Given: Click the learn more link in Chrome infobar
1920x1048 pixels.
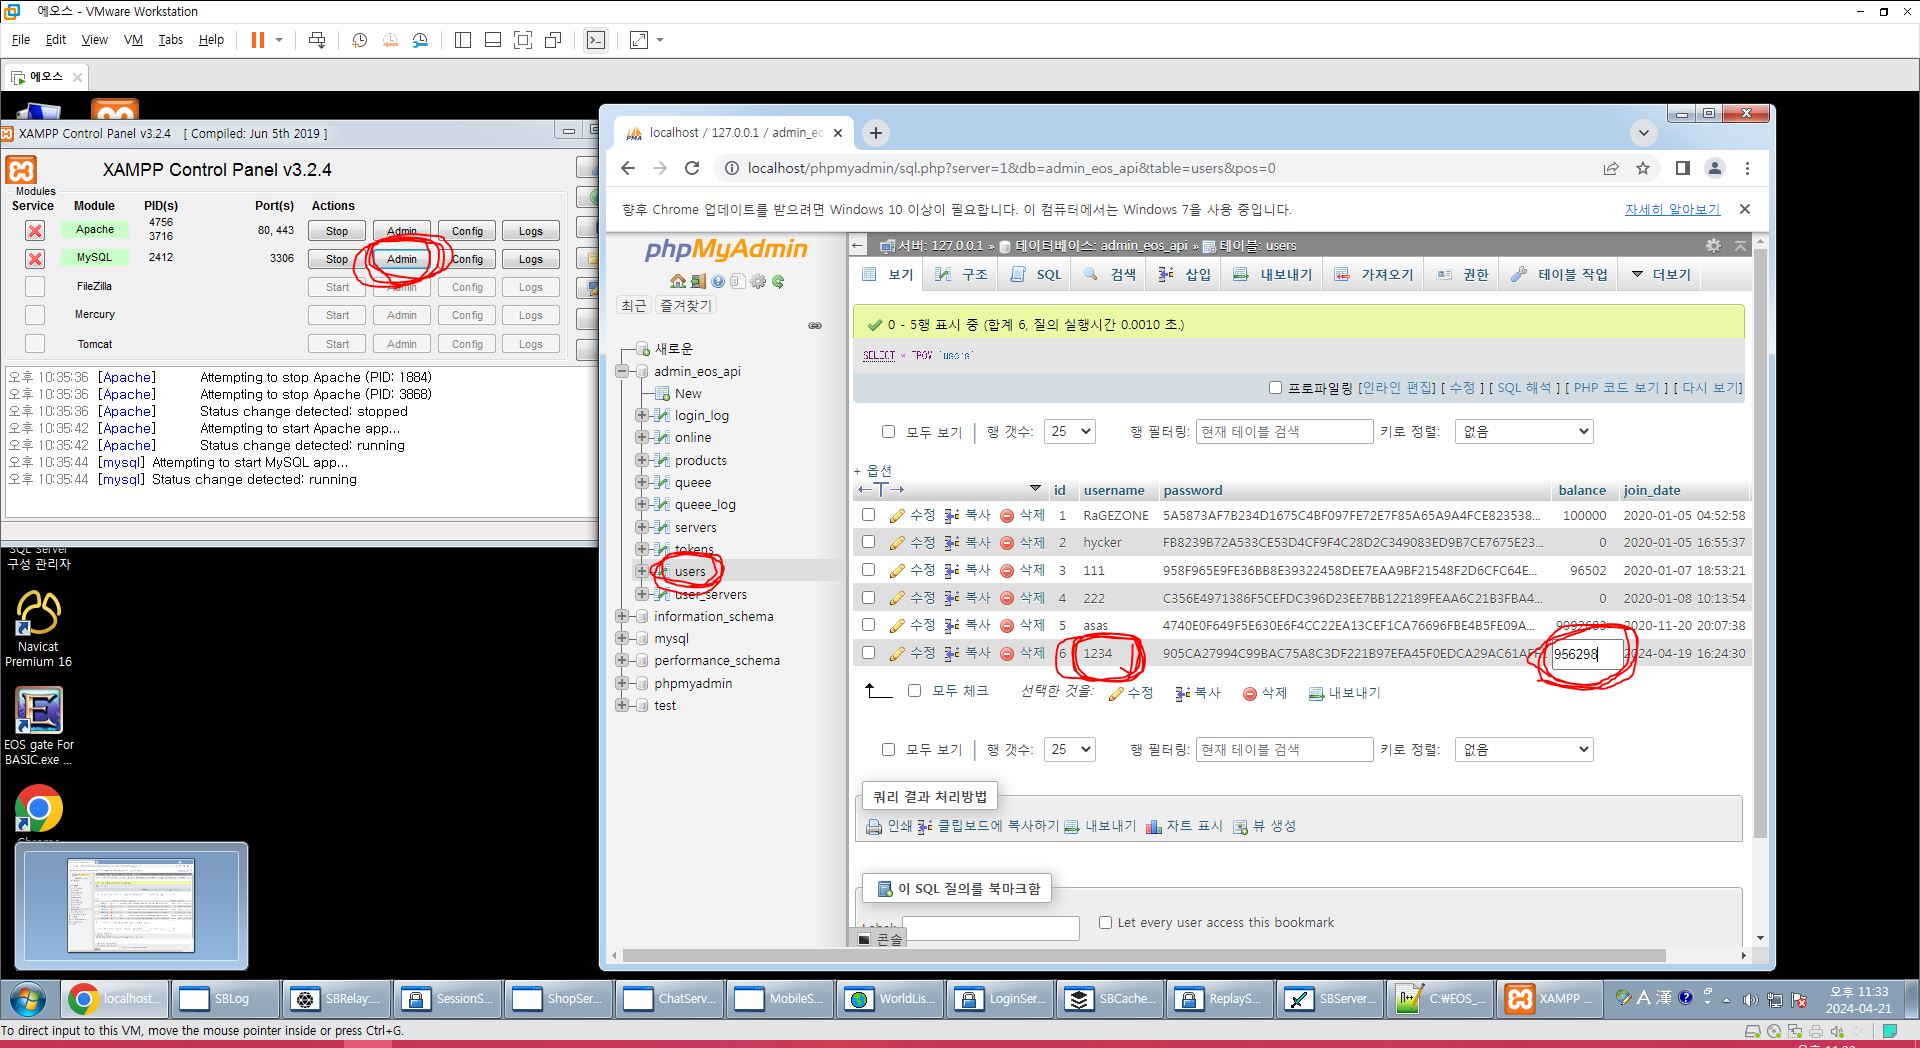Looking at the screenshot, I should (x=1672, y=210).
